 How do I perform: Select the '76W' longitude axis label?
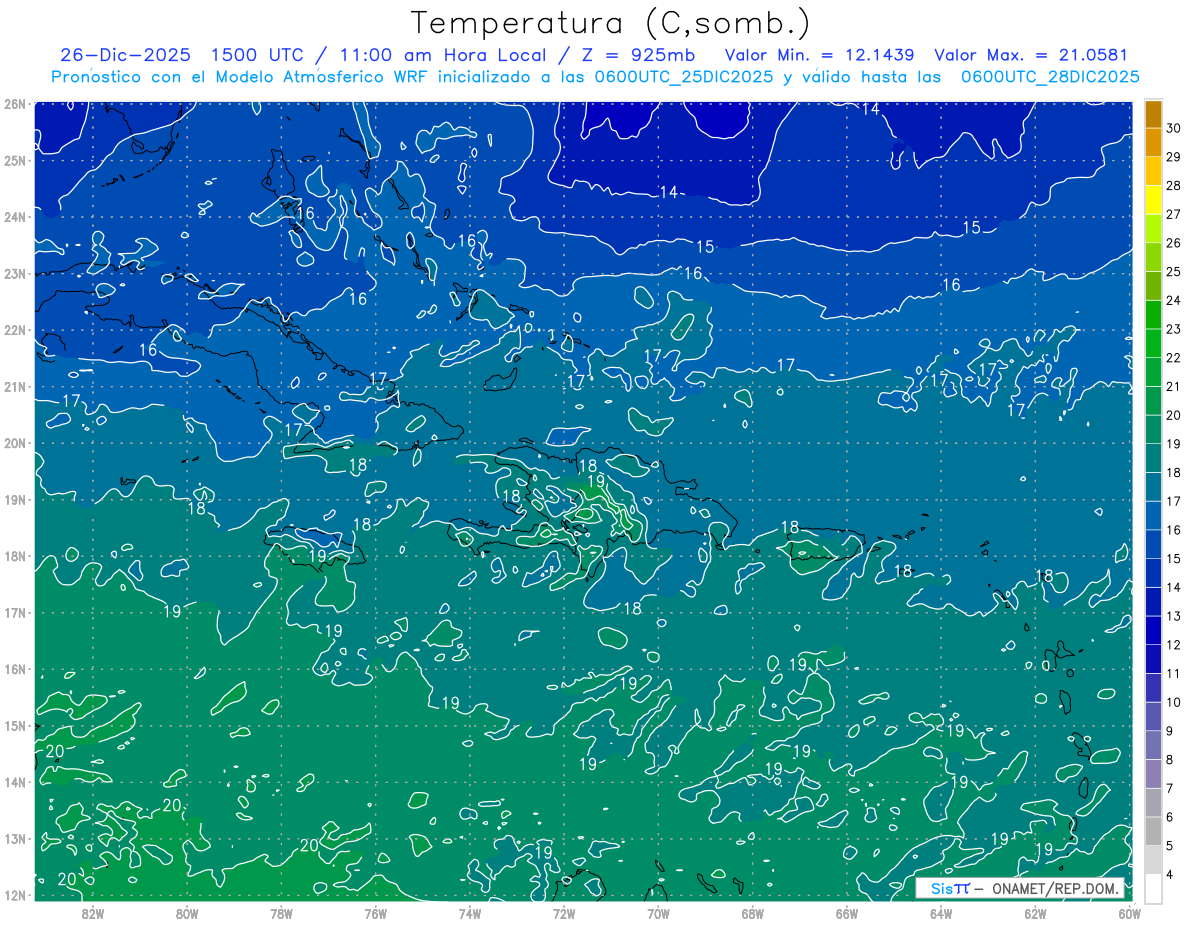(x=376, y=913)
